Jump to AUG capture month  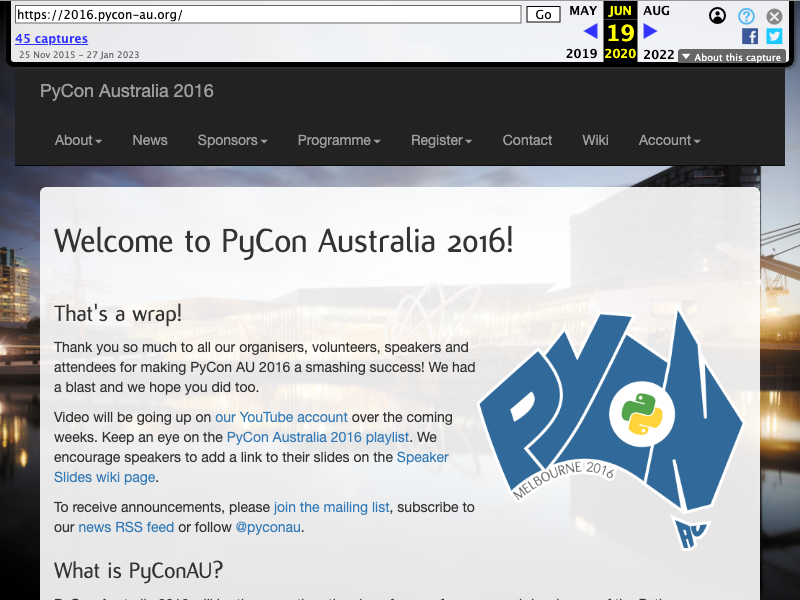tap(656, 11)
